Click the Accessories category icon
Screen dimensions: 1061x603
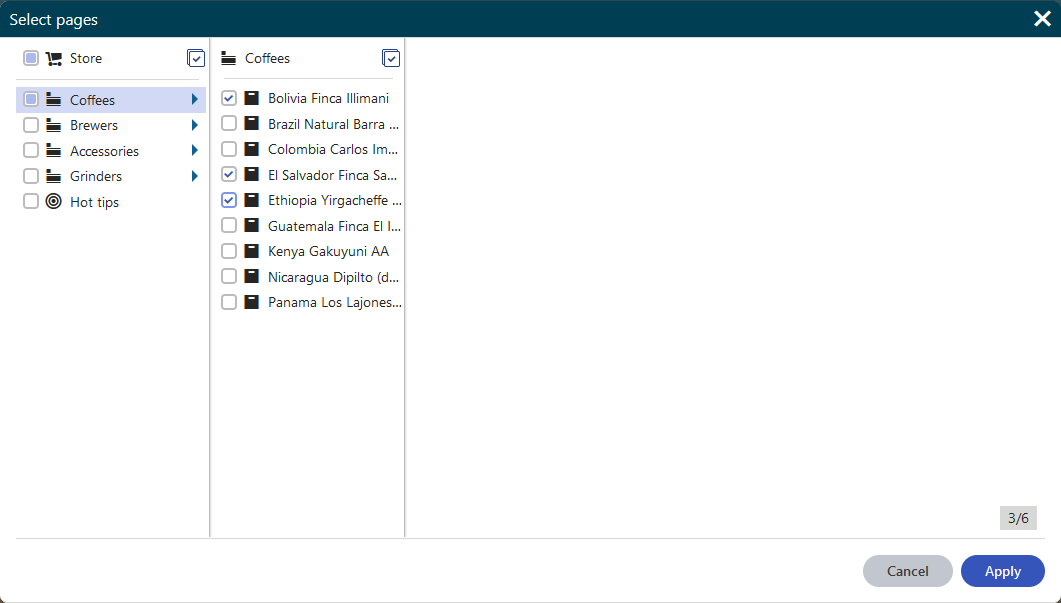coord(53,151)
